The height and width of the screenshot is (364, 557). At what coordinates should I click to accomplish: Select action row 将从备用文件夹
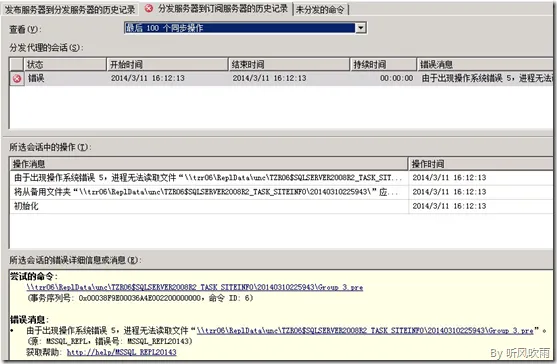(281, 192)
